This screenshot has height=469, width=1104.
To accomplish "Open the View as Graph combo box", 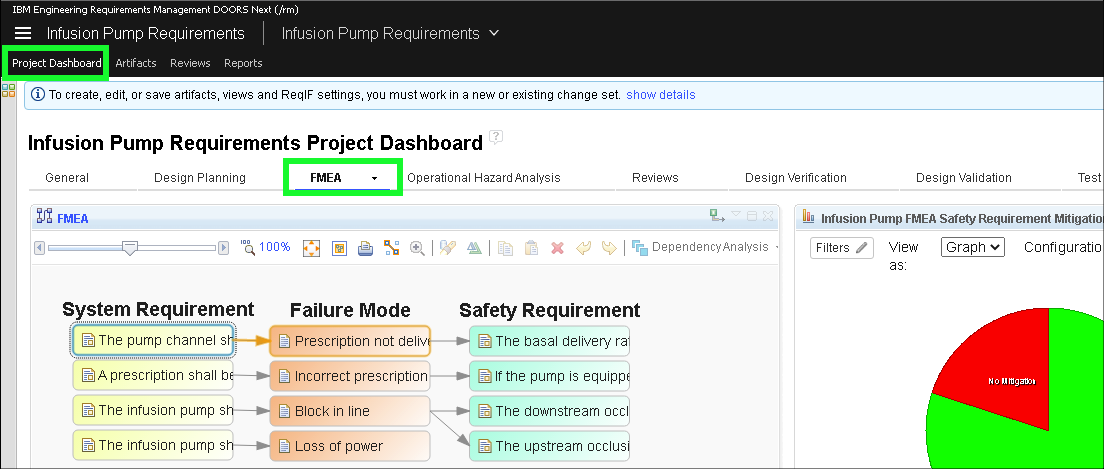I will (972, 247).
